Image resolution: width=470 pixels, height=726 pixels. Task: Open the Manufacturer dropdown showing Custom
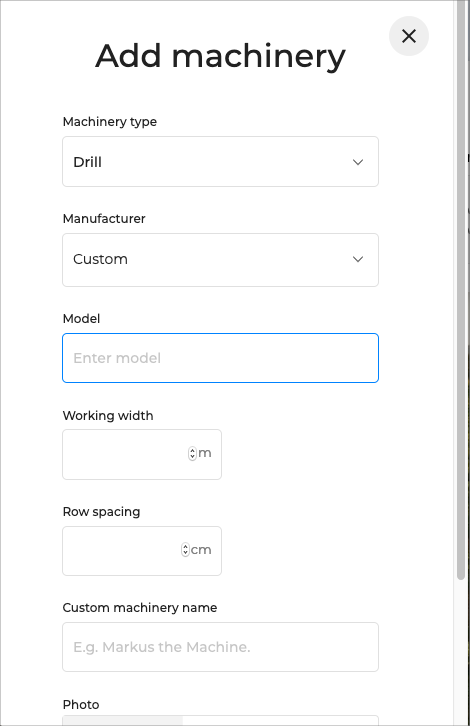pos(220,260)
